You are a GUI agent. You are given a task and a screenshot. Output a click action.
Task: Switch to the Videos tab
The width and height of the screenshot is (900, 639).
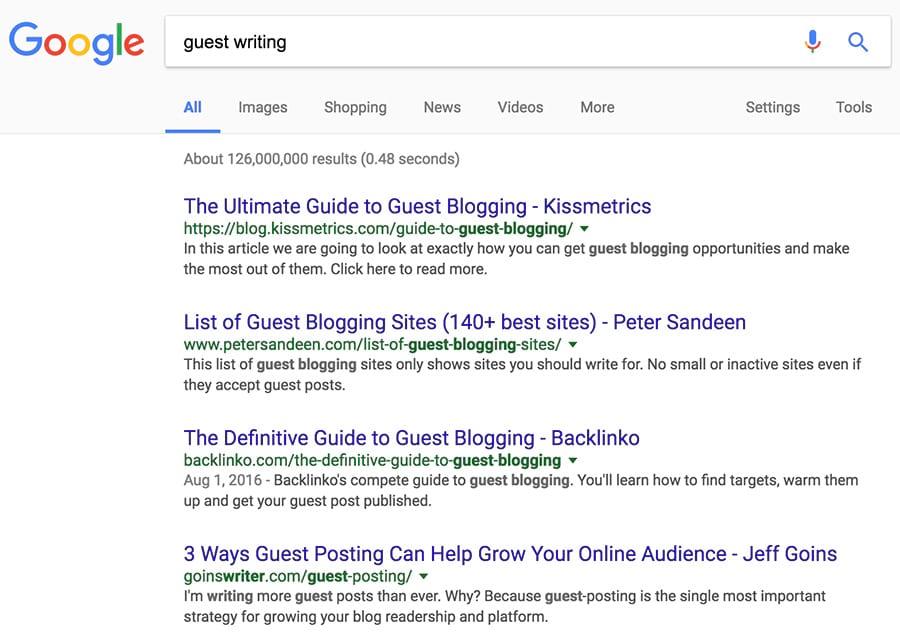[x=520, y=107]
